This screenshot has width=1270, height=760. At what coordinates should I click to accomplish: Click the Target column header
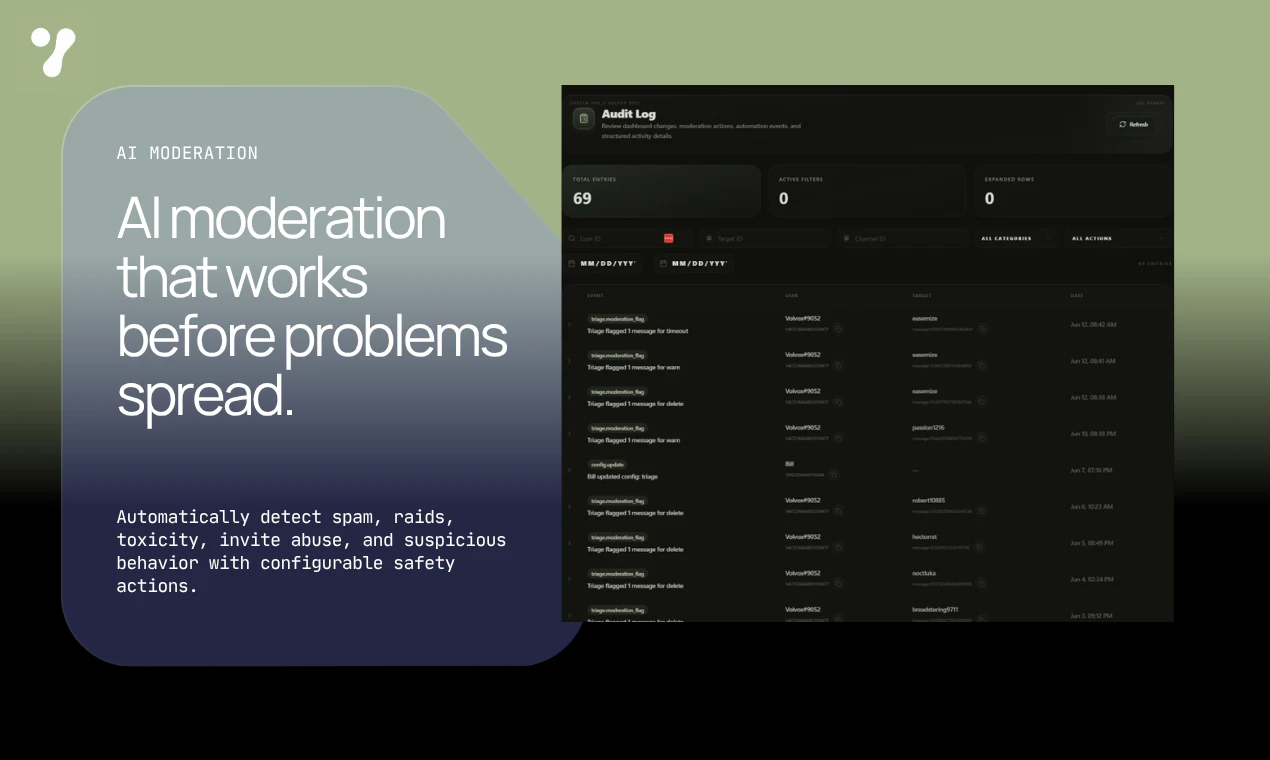click(921, 296)
